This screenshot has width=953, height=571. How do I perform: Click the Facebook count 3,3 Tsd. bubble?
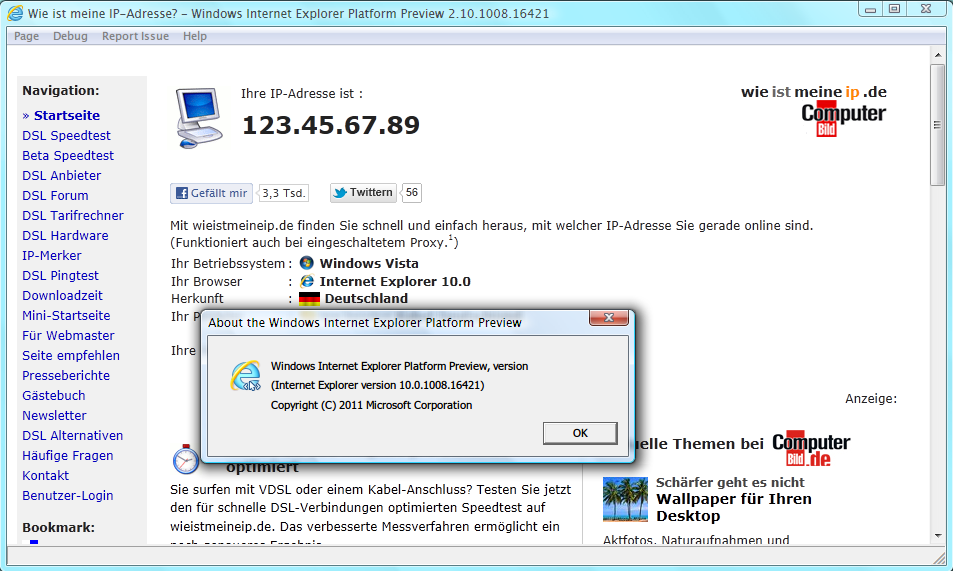click(x=283, y=193)
